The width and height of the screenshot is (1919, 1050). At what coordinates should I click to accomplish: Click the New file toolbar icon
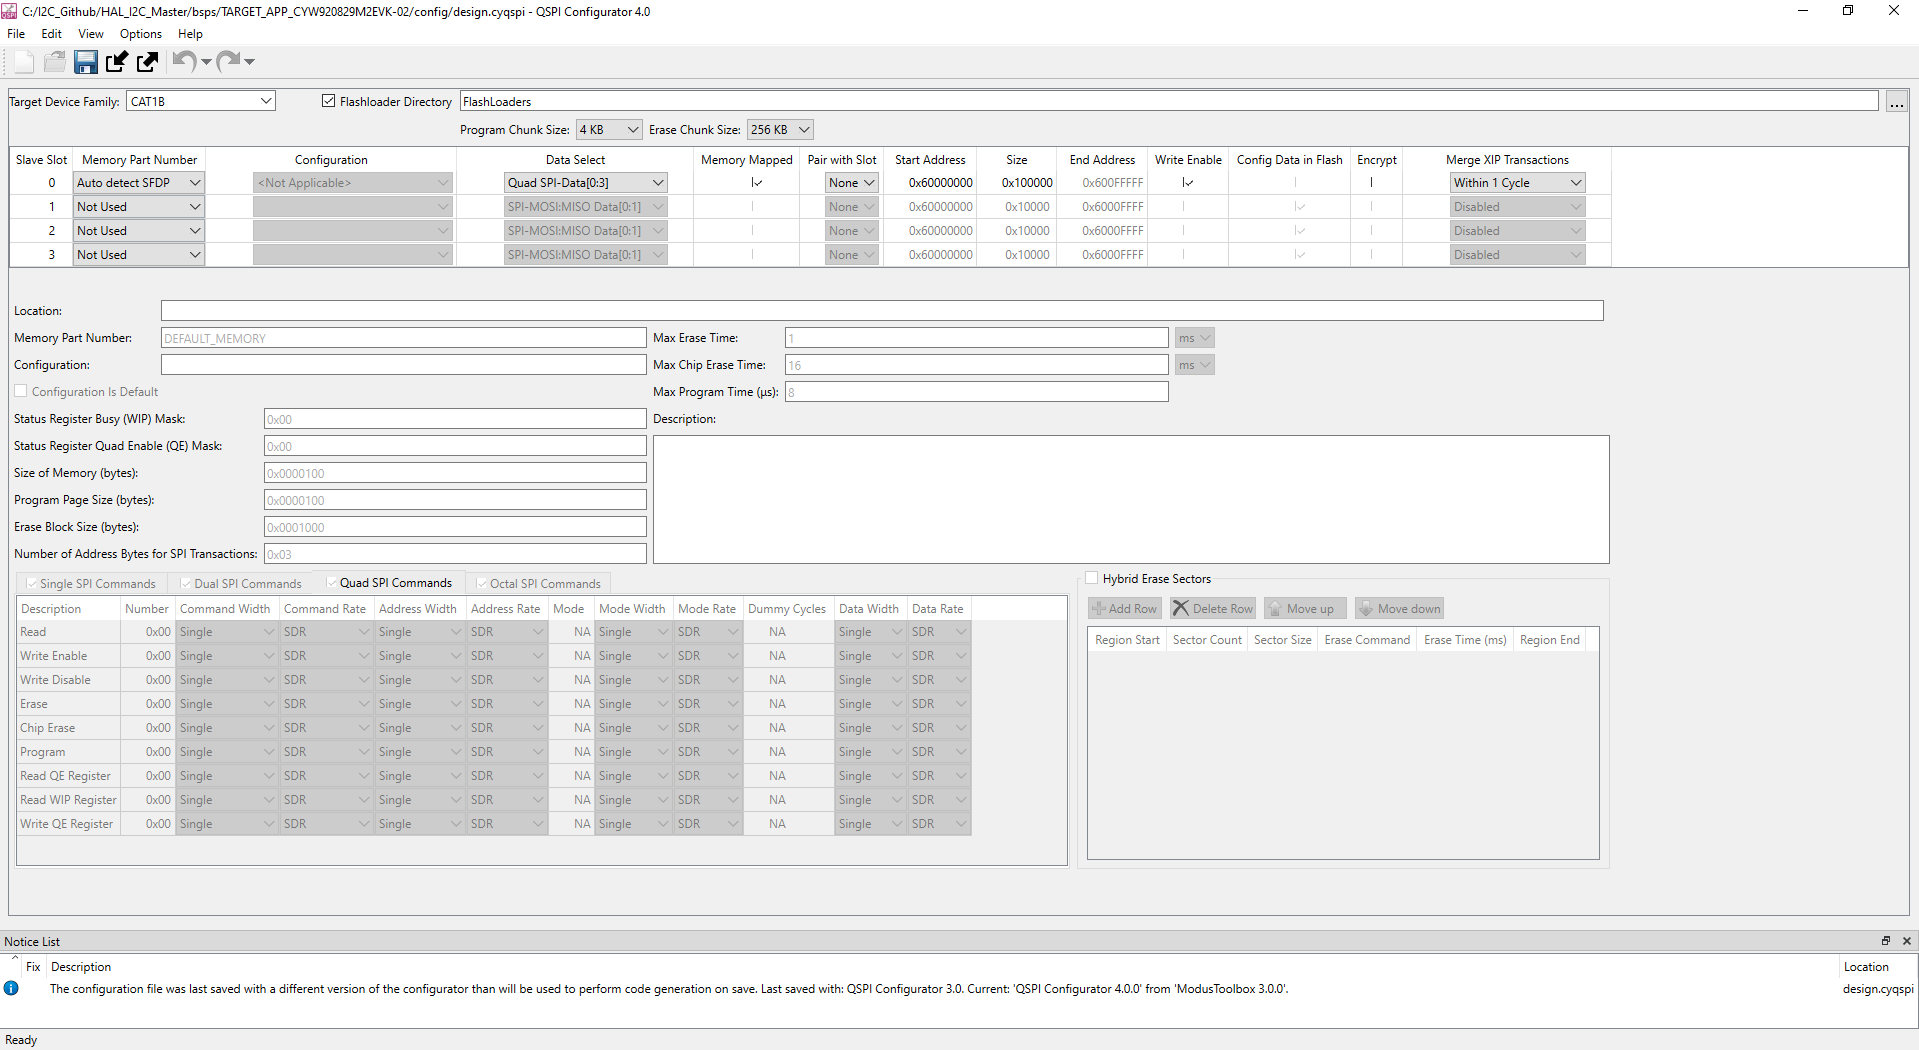(x=25, y=62)
